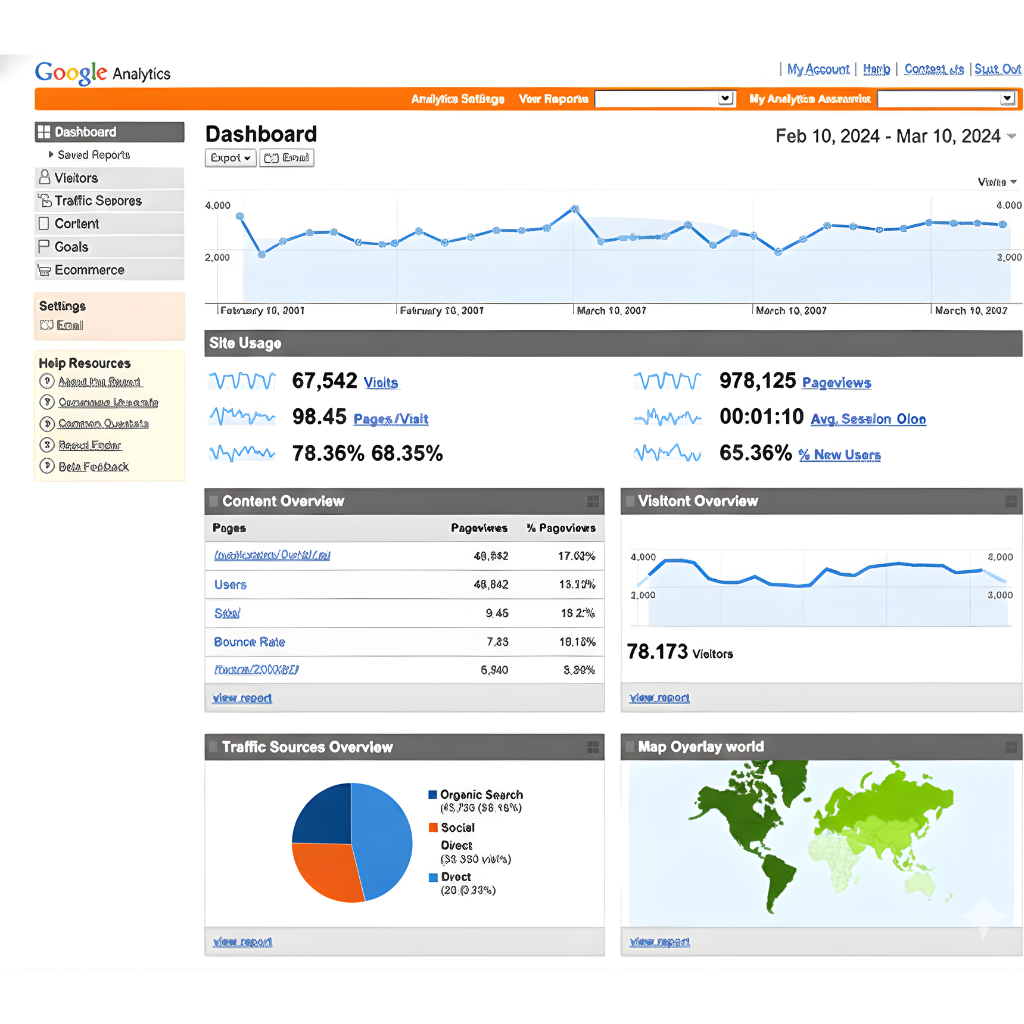Click the fourth Help Resources question icon

(x=46, y=445)
